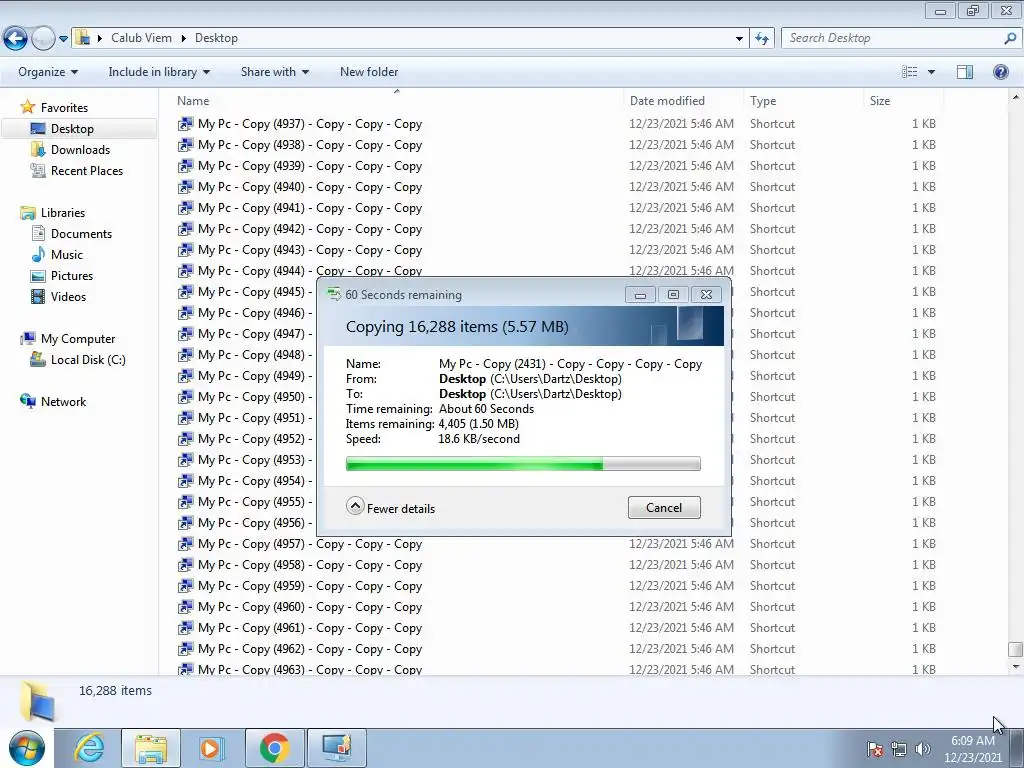Change your view icon button
Viewport: 1024px width, 768px height.
pyautogui.click(x=909, y=72)
